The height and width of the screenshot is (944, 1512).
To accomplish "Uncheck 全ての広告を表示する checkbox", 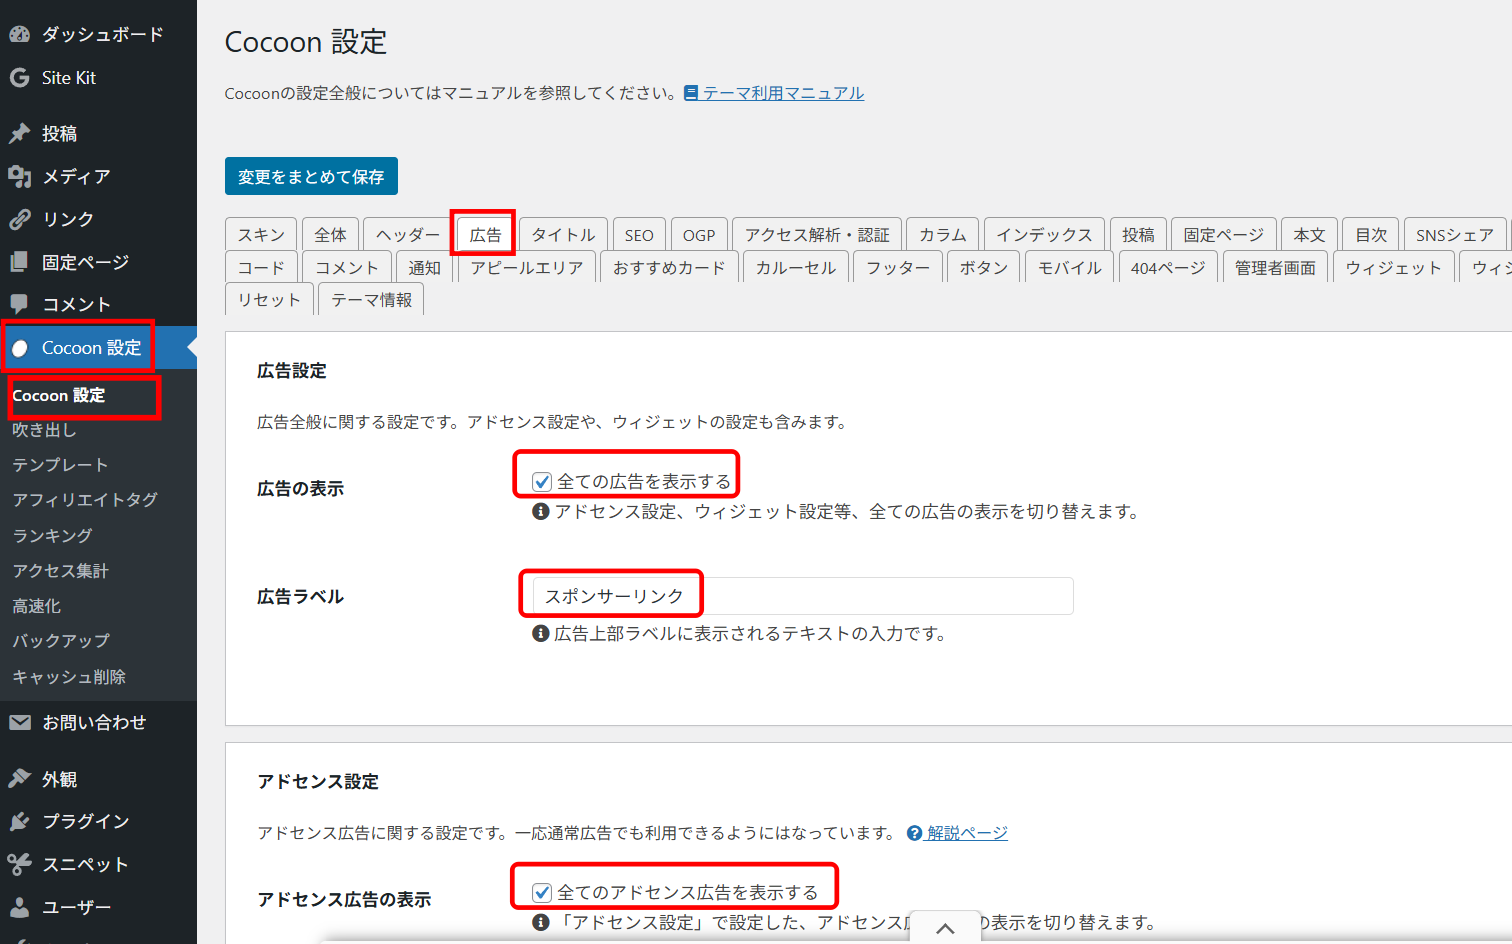I will click(542, 482).
